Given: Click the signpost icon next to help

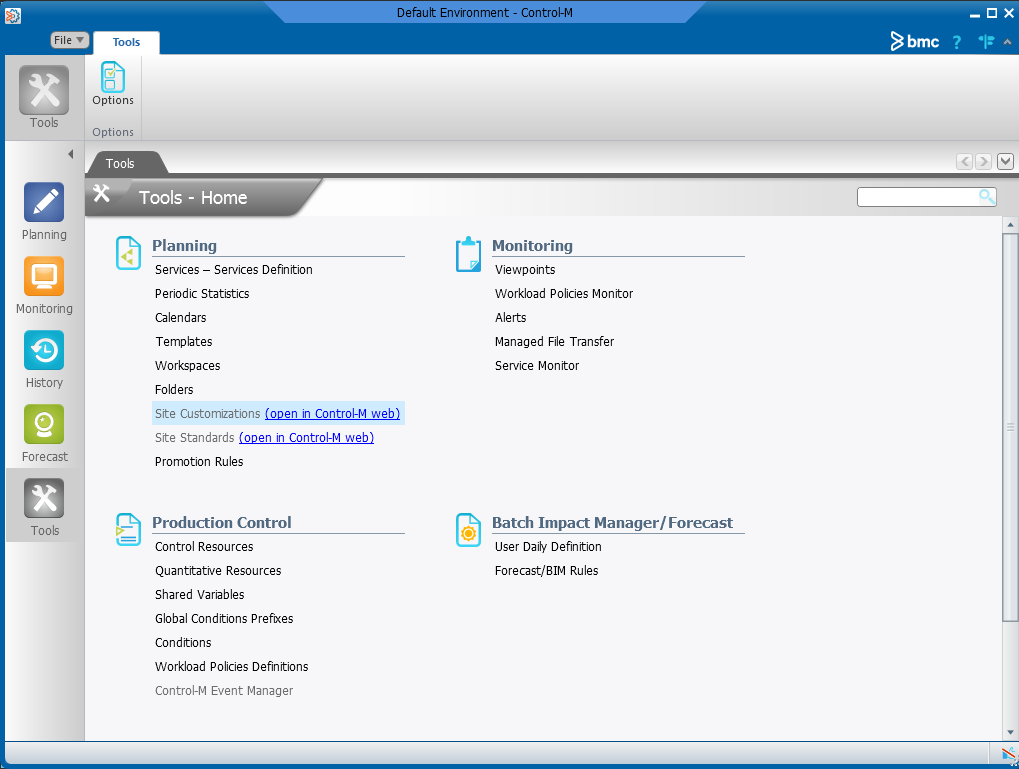Looking at the screenshot, I should pyautogui.click(x=986, y=42).
